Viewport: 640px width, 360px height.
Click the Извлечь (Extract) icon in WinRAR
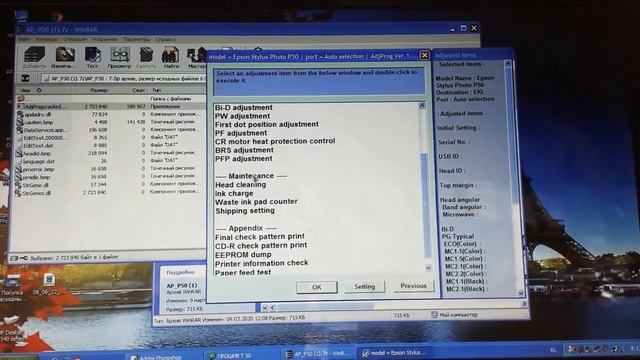(x=64, y=57)
